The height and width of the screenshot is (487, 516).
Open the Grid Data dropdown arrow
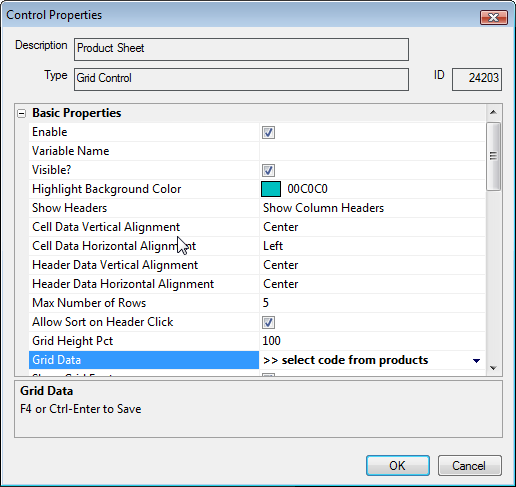click(x=476, y=360)
